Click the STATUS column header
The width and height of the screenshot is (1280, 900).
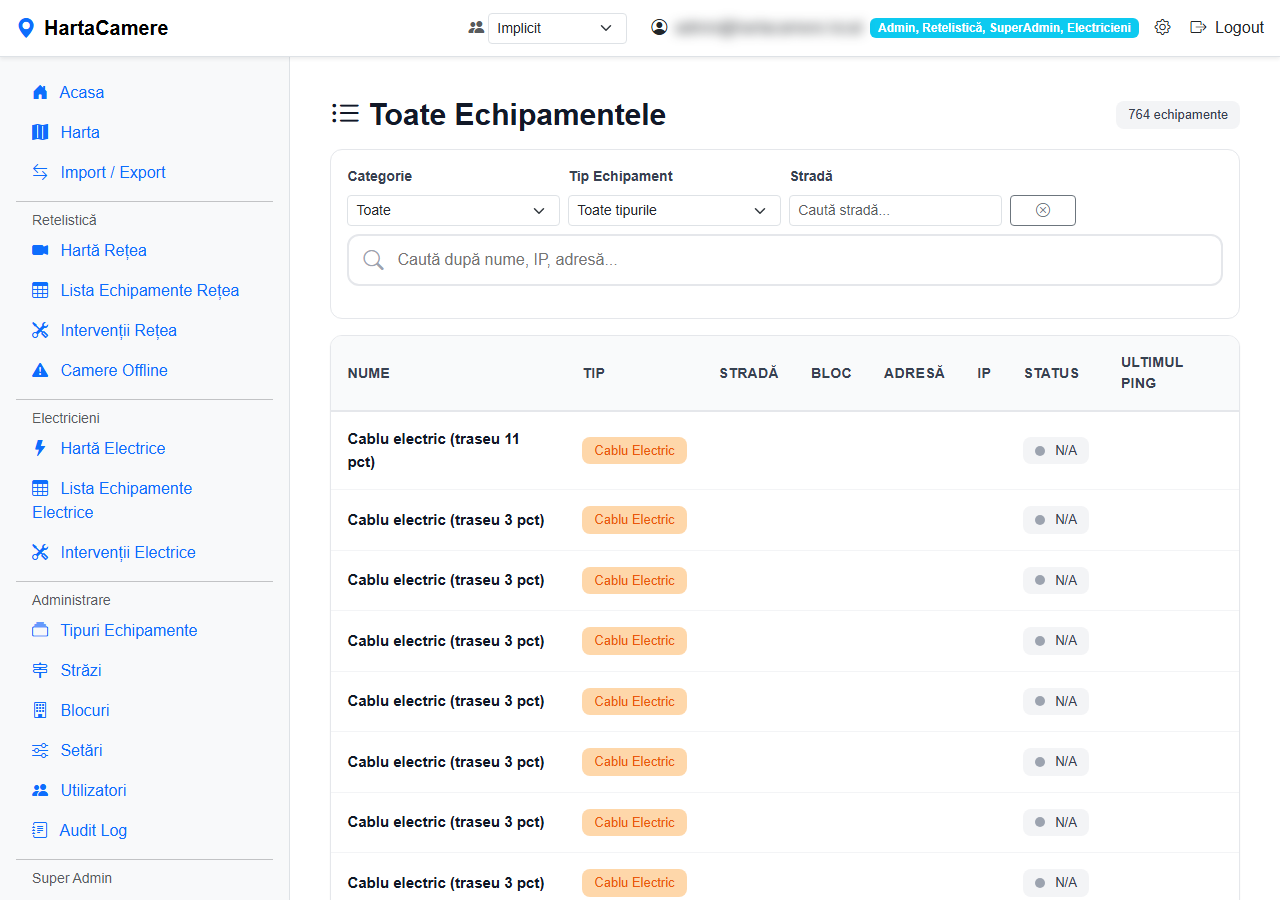pos(1051,373)
